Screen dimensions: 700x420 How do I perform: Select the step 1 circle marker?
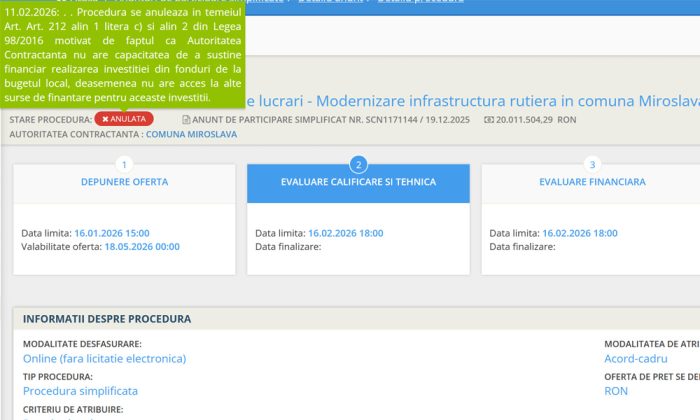coord(124,164)
